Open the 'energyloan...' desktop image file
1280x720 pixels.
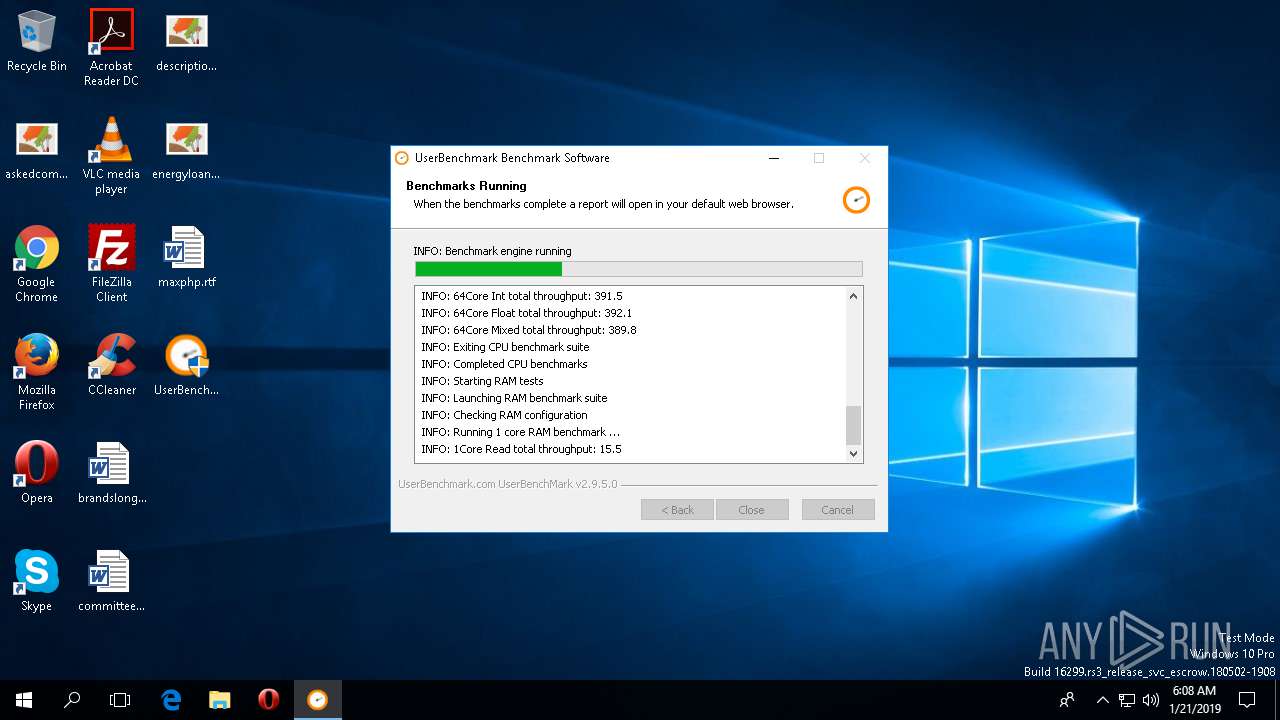[186, 149]
